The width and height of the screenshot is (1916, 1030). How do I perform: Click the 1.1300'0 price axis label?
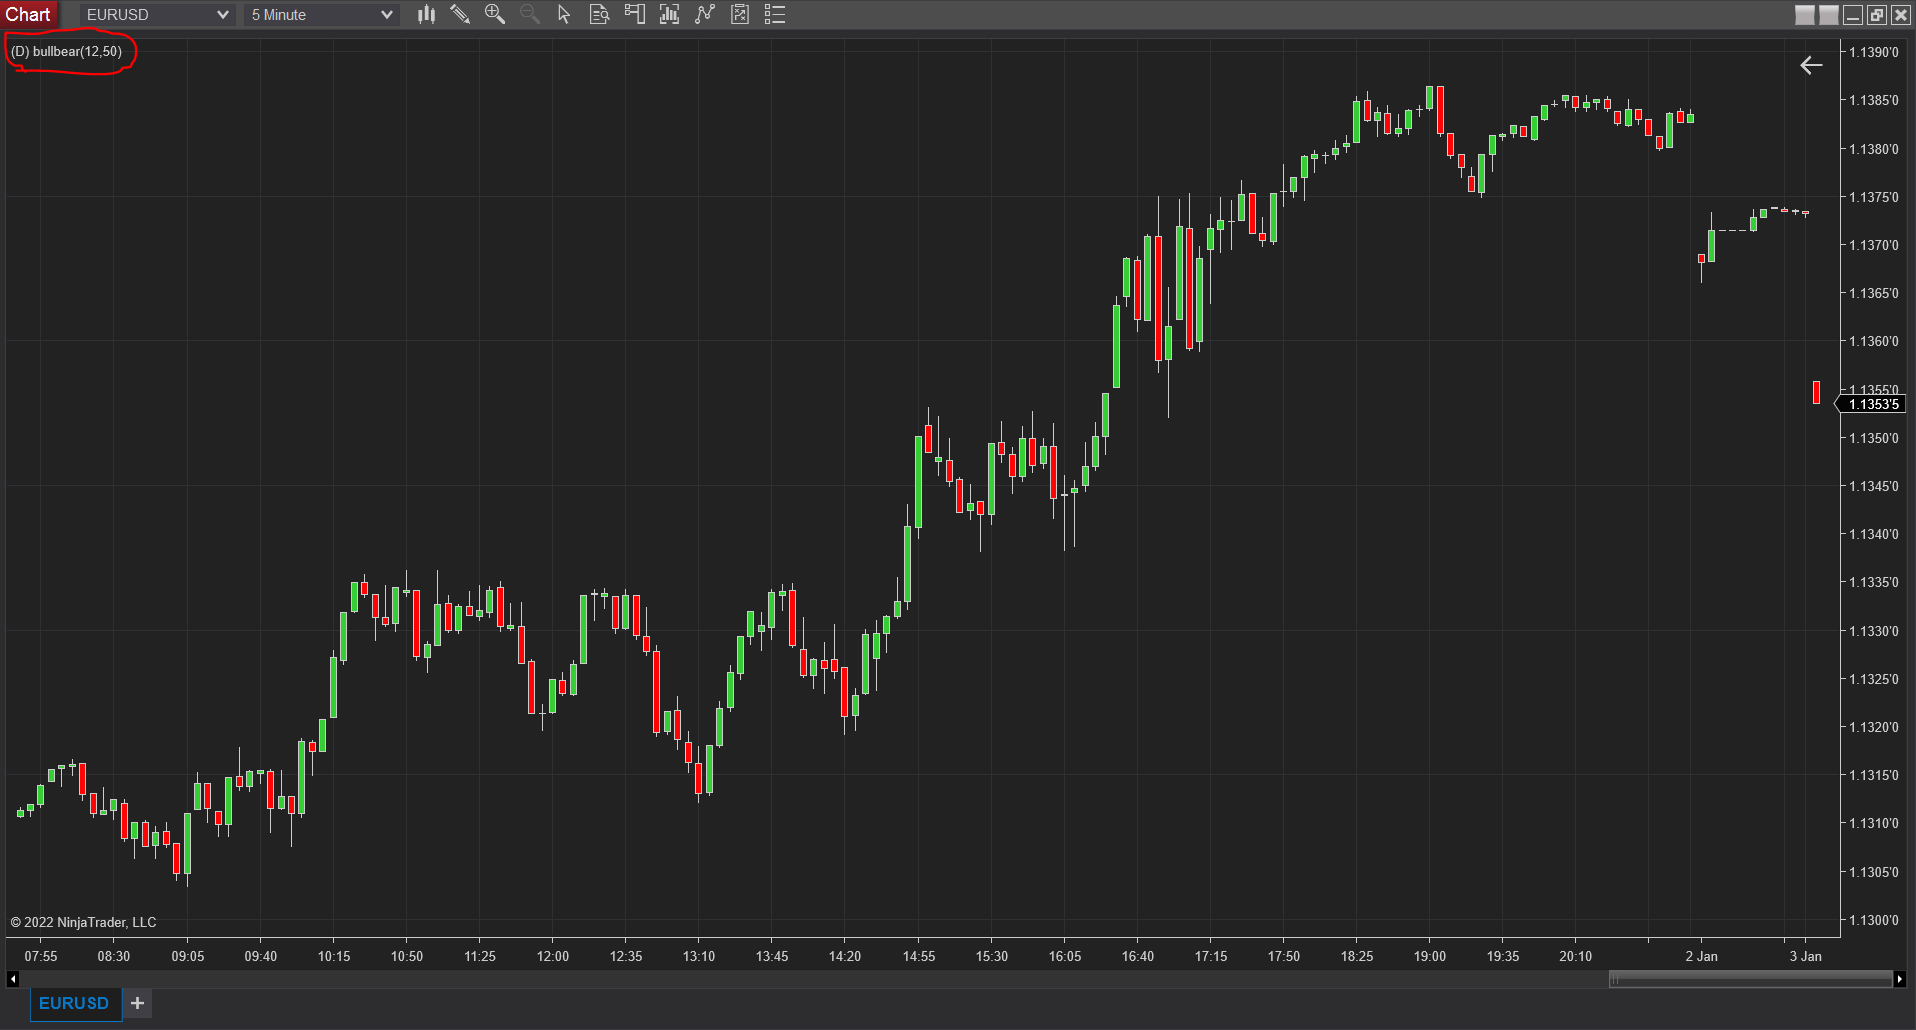[x=1873, y=920]
